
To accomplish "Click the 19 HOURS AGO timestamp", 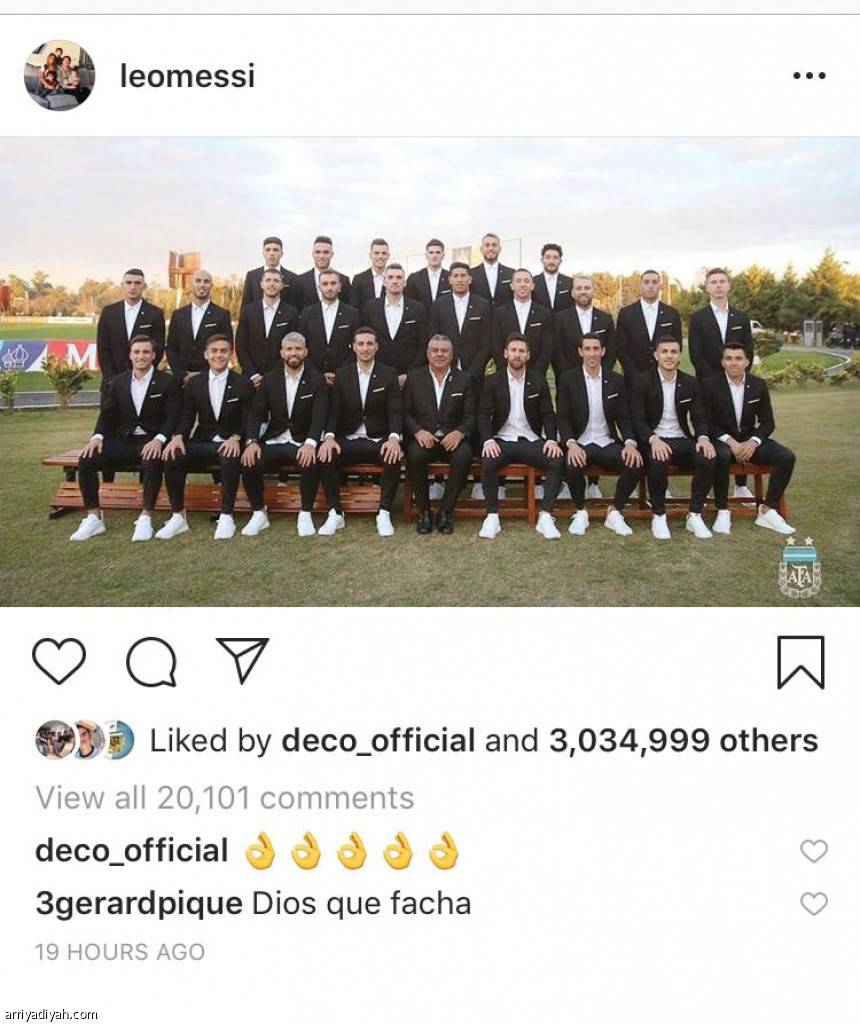I will coord(120,952).
